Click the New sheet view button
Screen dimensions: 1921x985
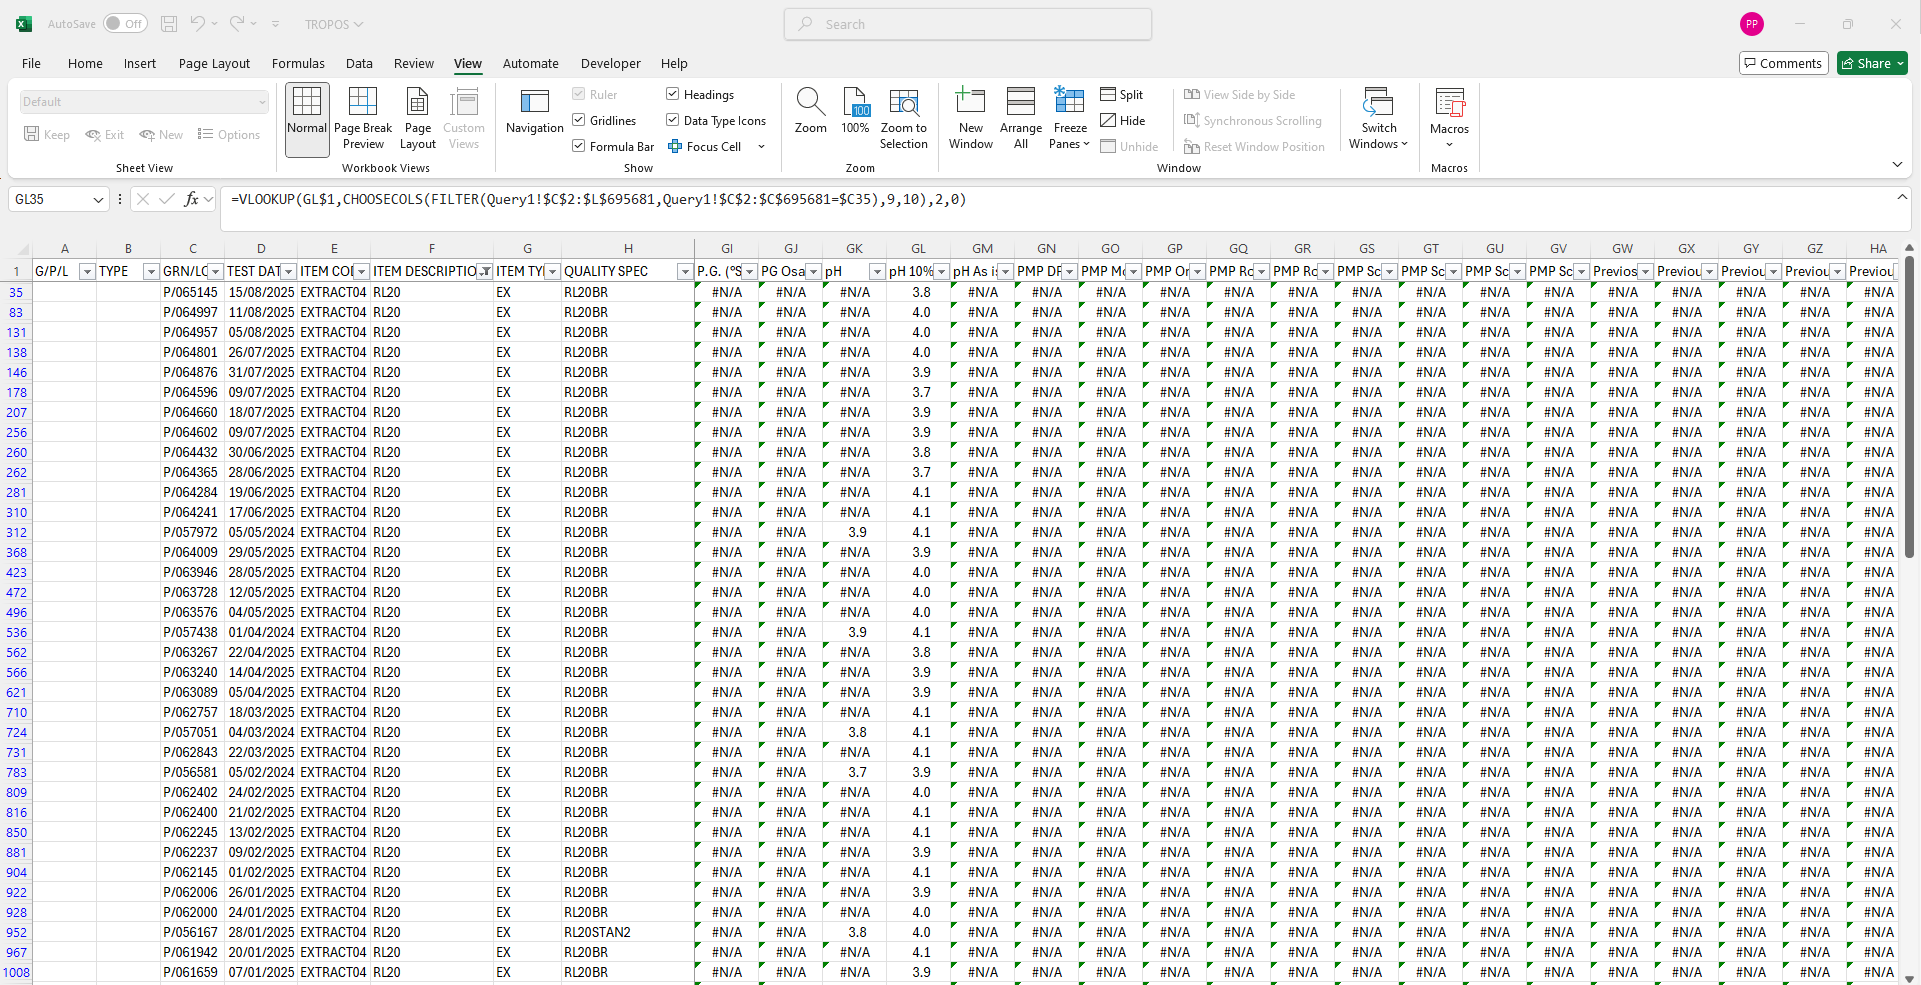coord(161,135)
